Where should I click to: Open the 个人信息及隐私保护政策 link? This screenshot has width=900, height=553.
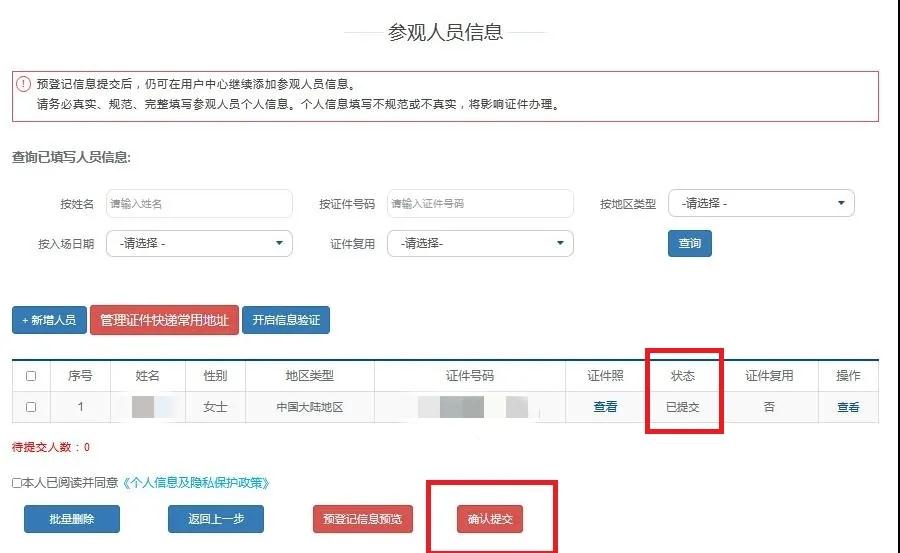(196, 483)
